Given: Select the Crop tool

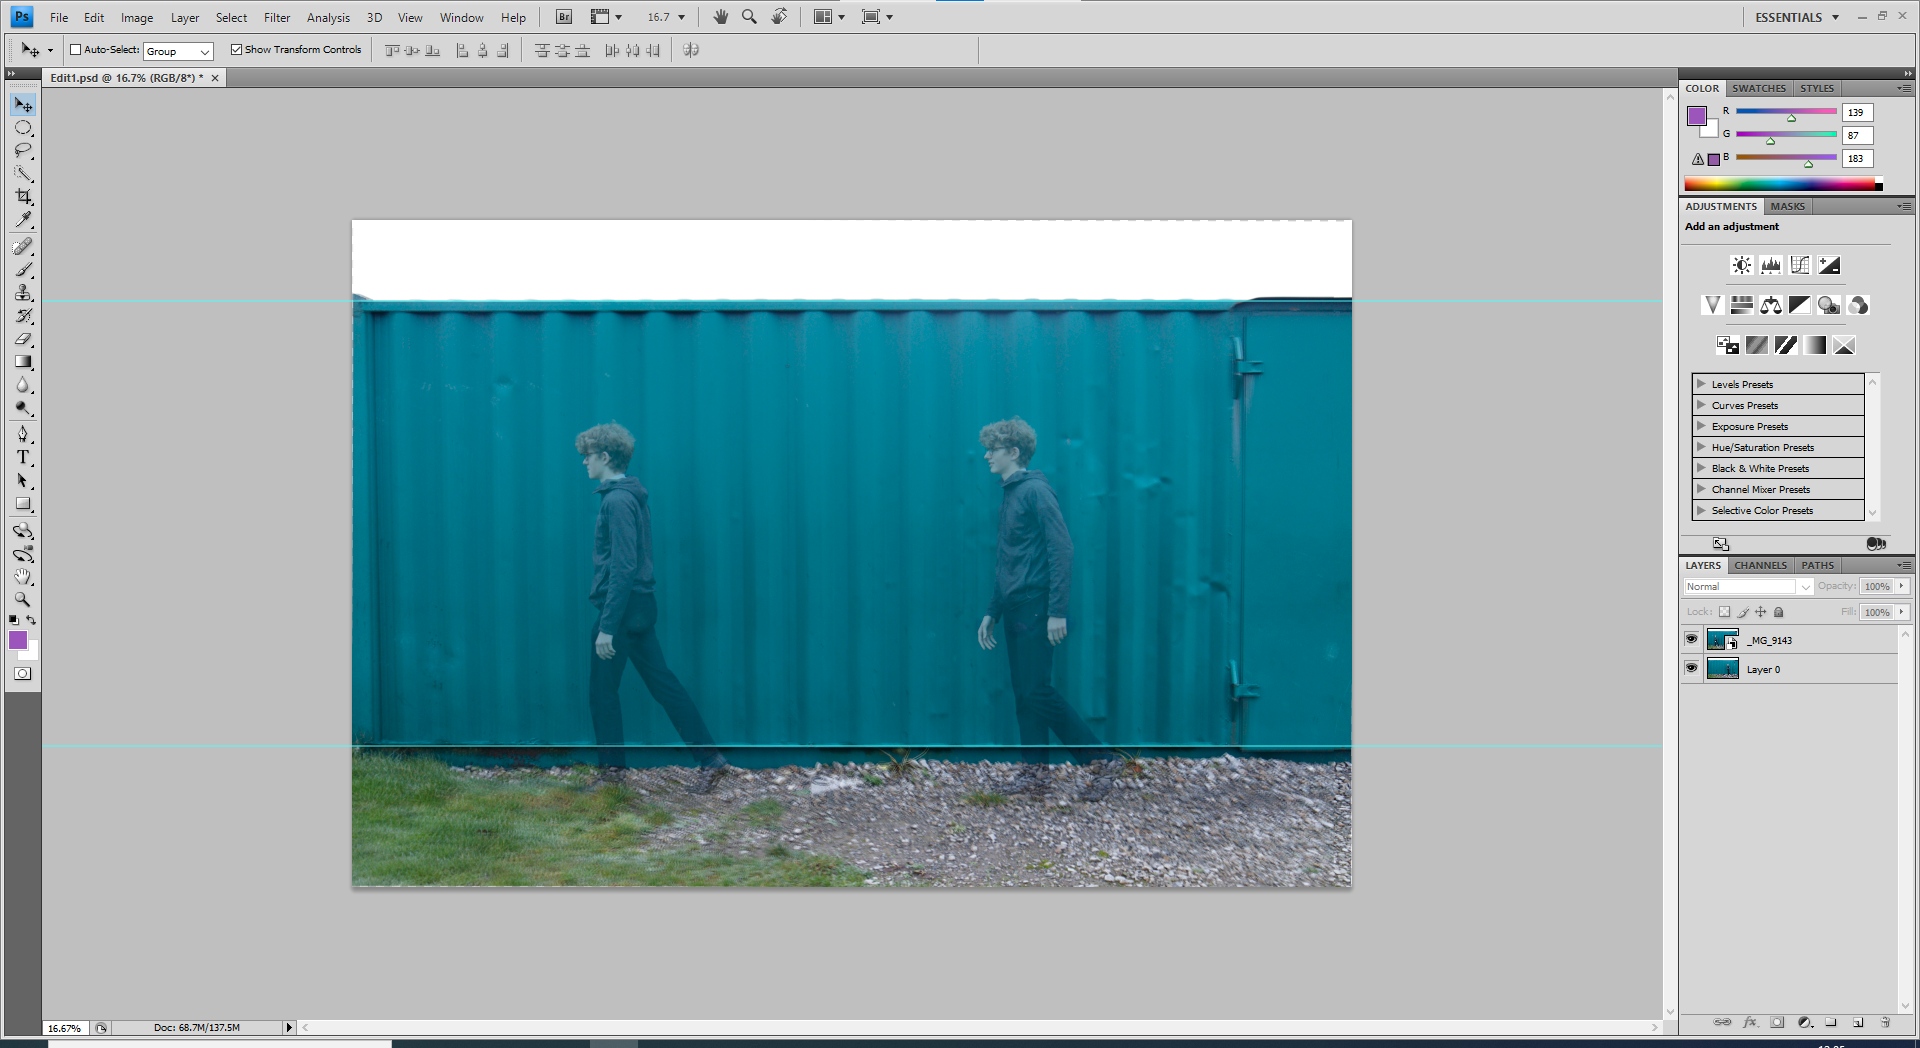Looking at the screenshot, I should click(23, 197).
